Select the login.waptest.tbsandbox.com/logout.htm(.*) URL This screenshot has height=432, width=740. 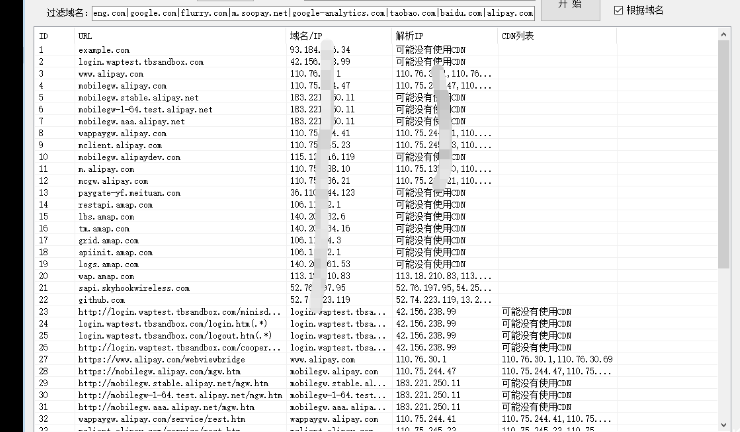pyautogui.click(x=175, y=336)
